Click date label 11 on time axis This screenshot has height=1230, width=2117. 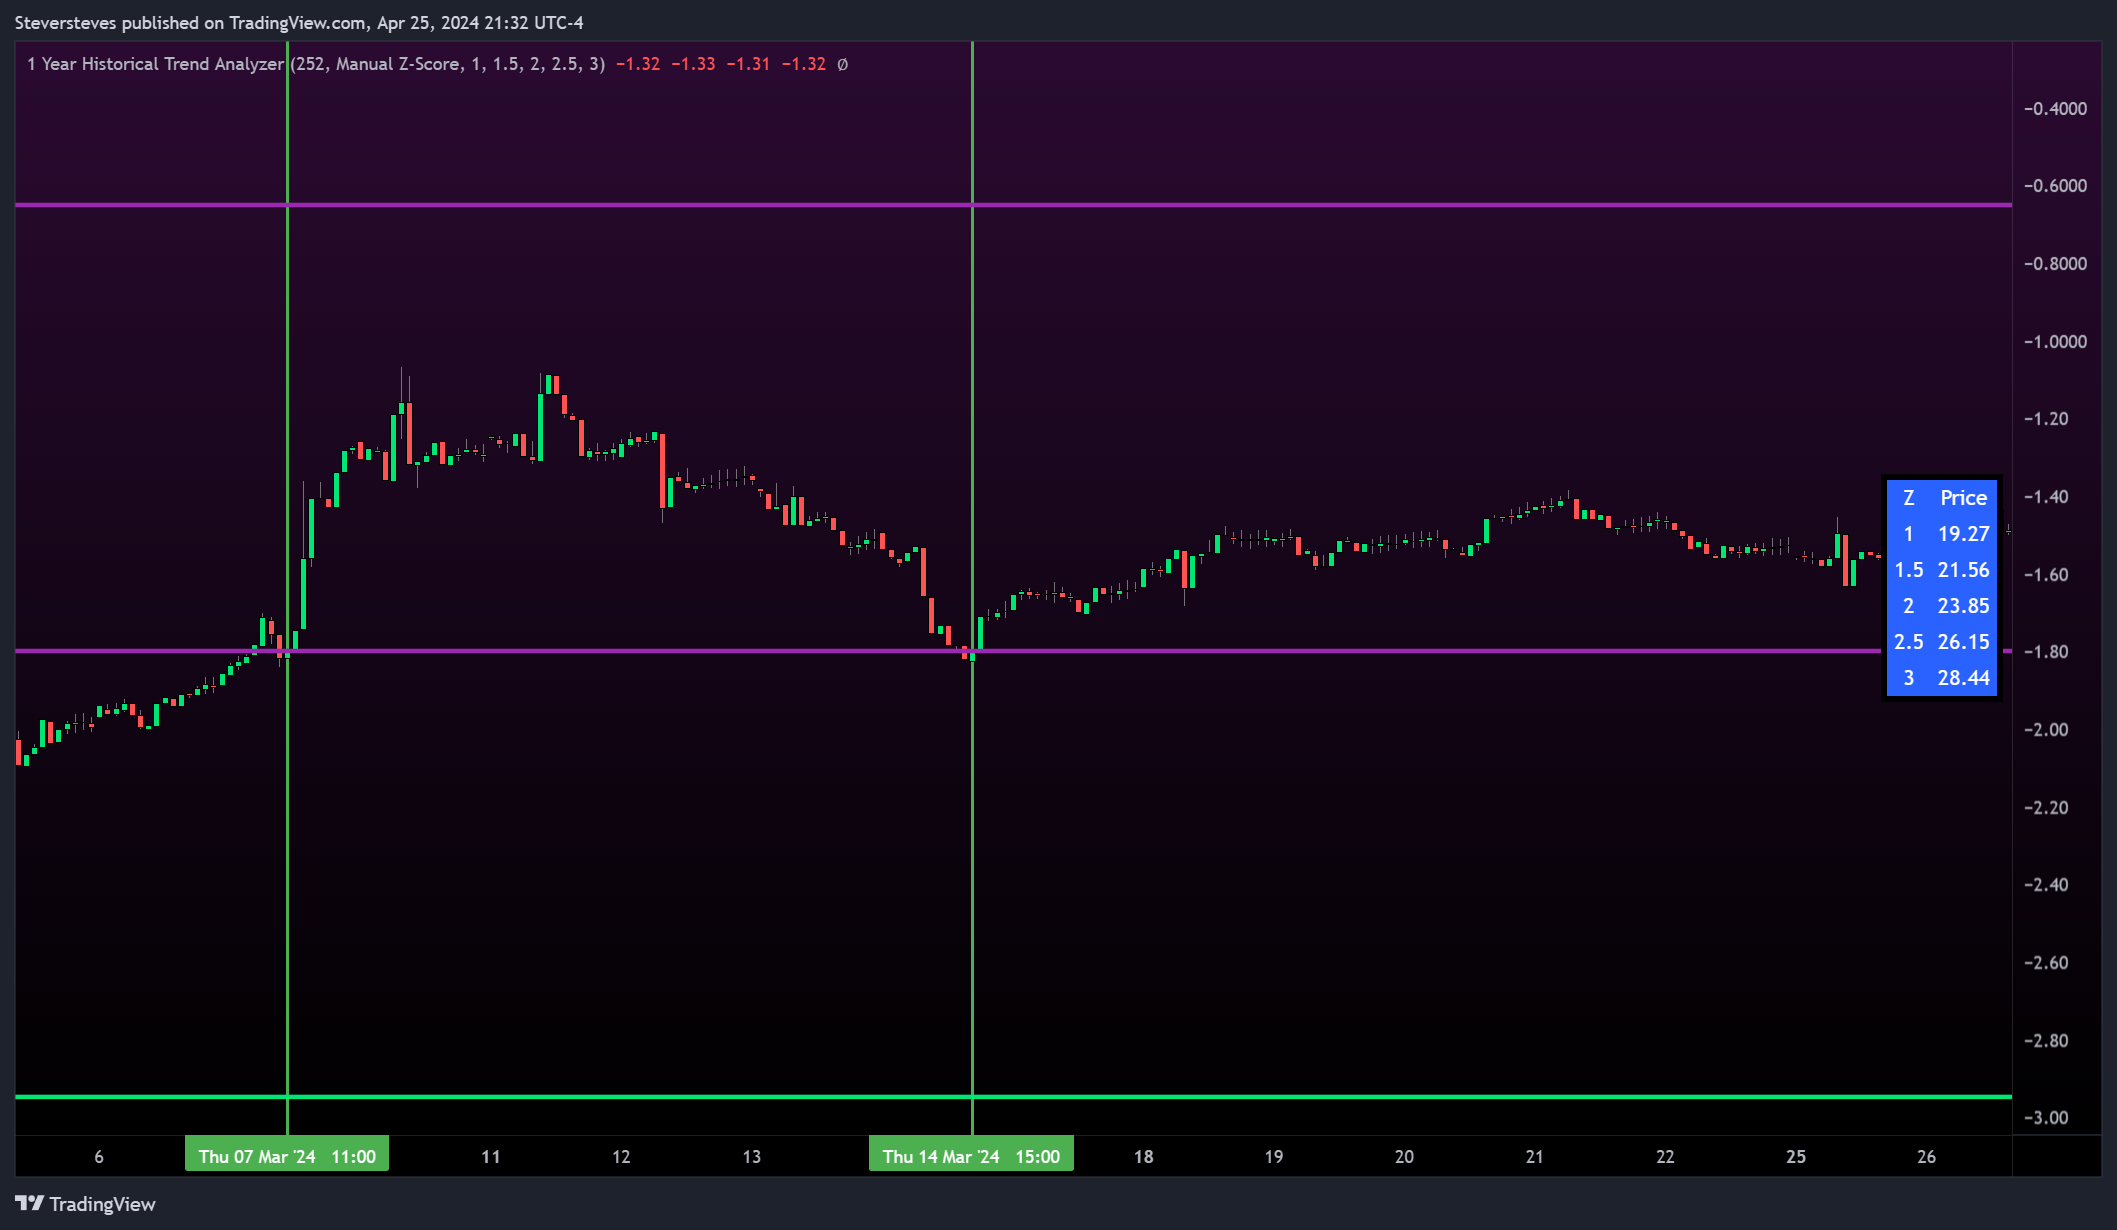pos(491,1157)
